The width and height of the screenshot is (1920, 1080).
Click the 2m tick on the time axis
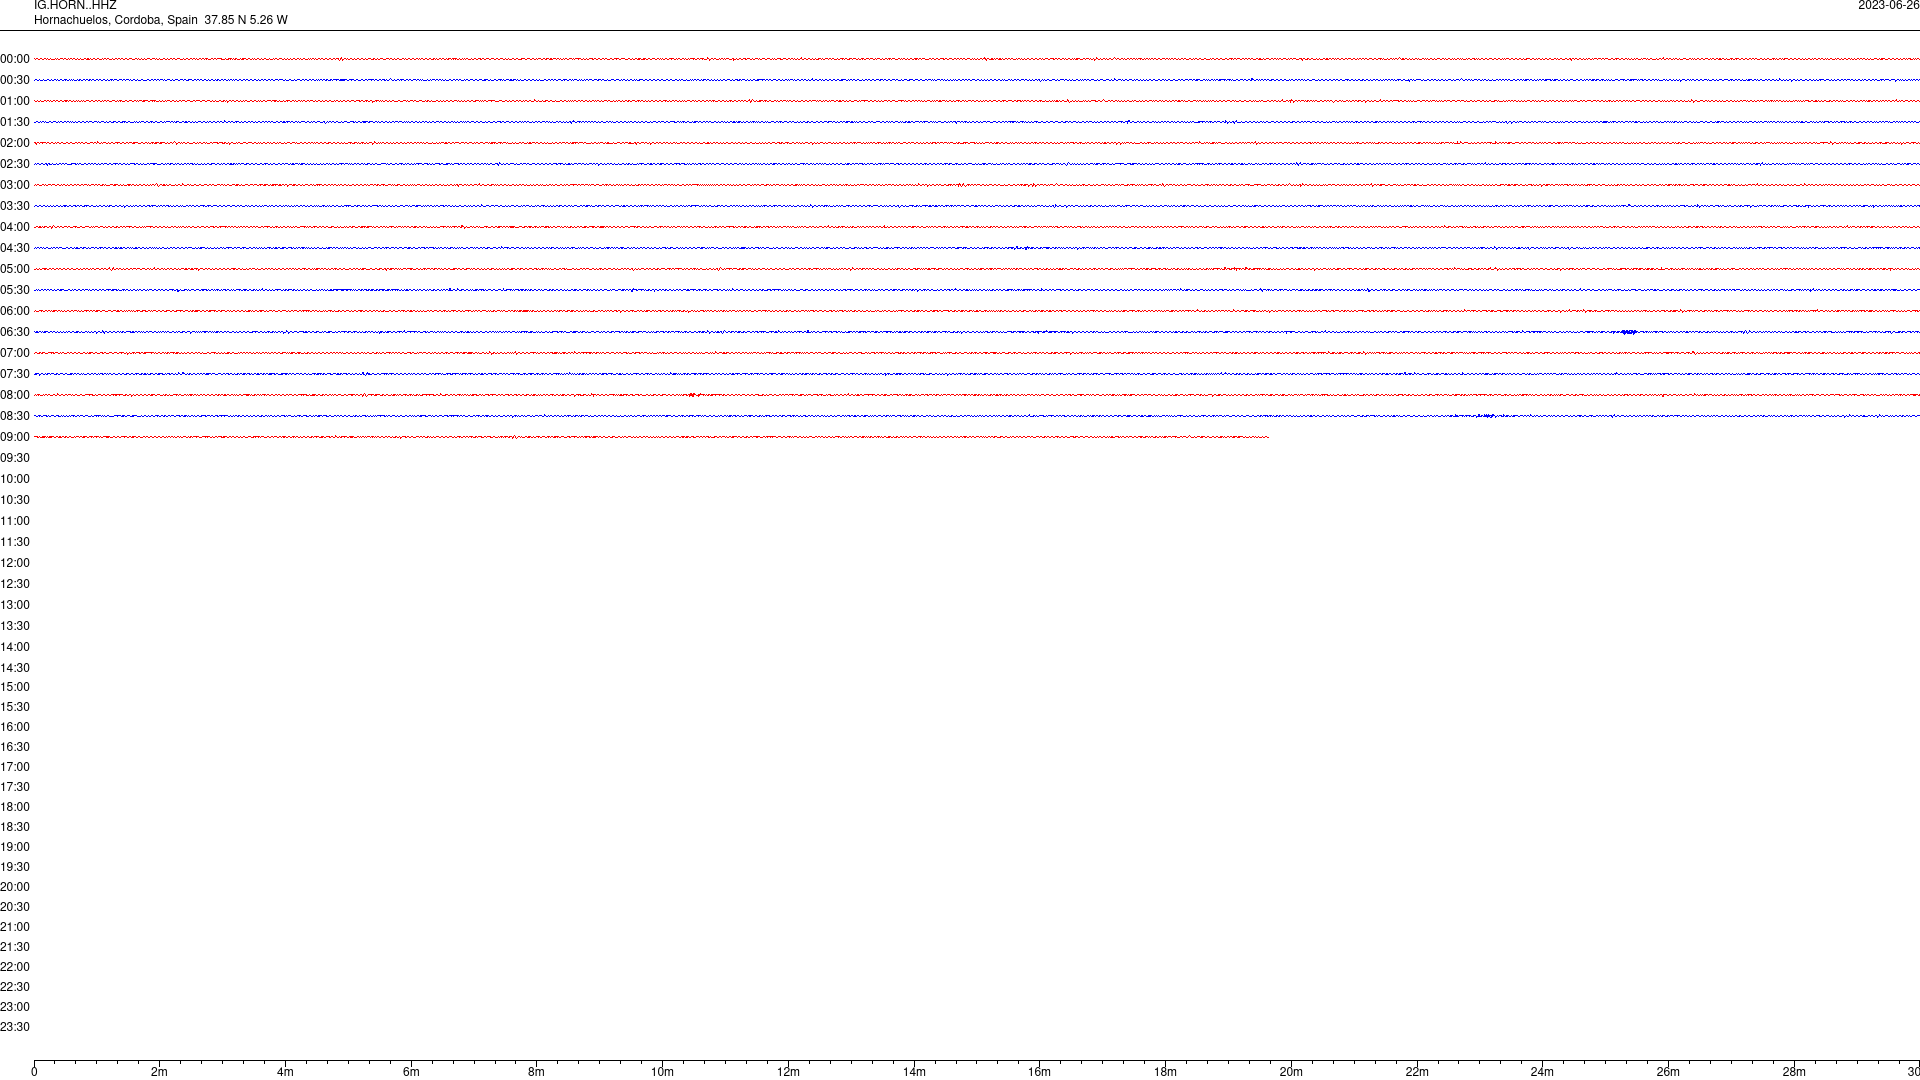159,1072
